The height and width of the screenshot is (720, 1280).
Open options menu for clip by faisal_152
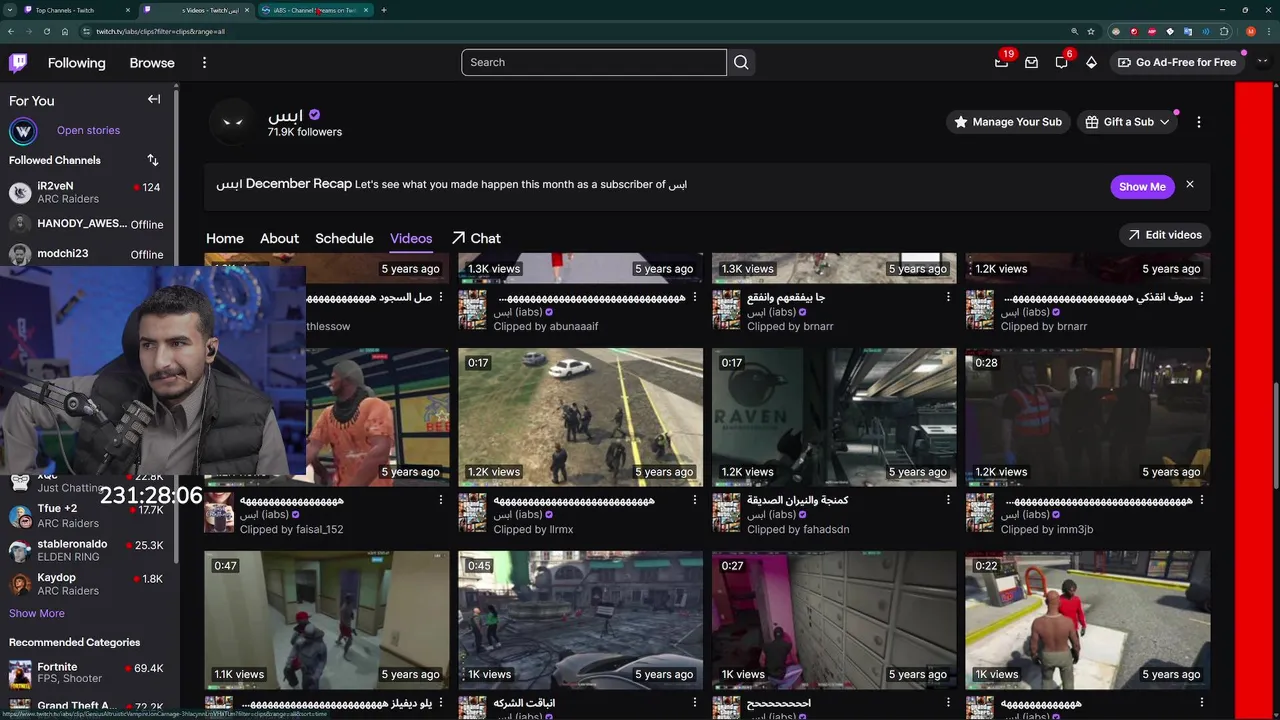point(441,500)
